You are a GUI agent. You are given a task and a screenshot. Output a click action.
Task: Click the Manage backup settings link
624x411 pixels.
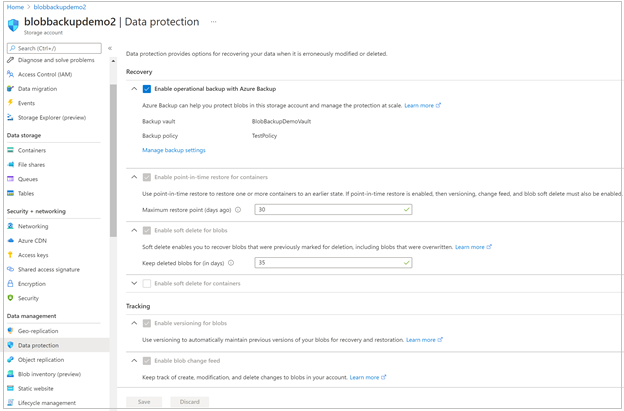click(x=174, y=150)
